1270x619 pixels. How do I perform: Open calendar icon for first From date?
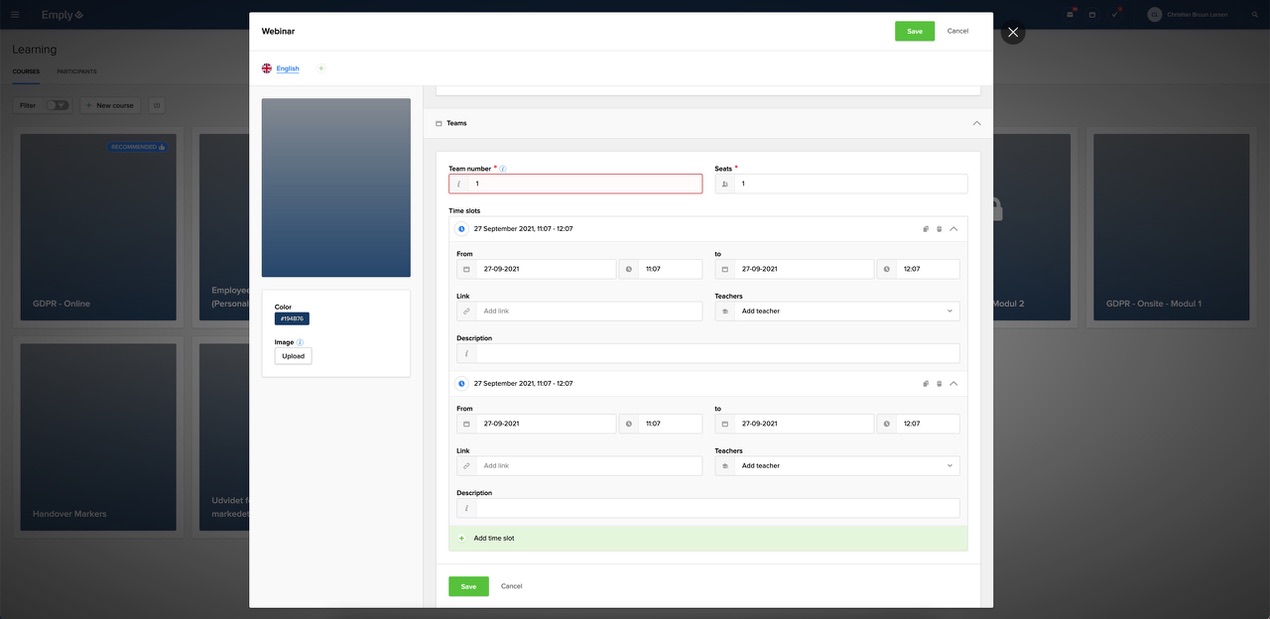click(466, 269)
